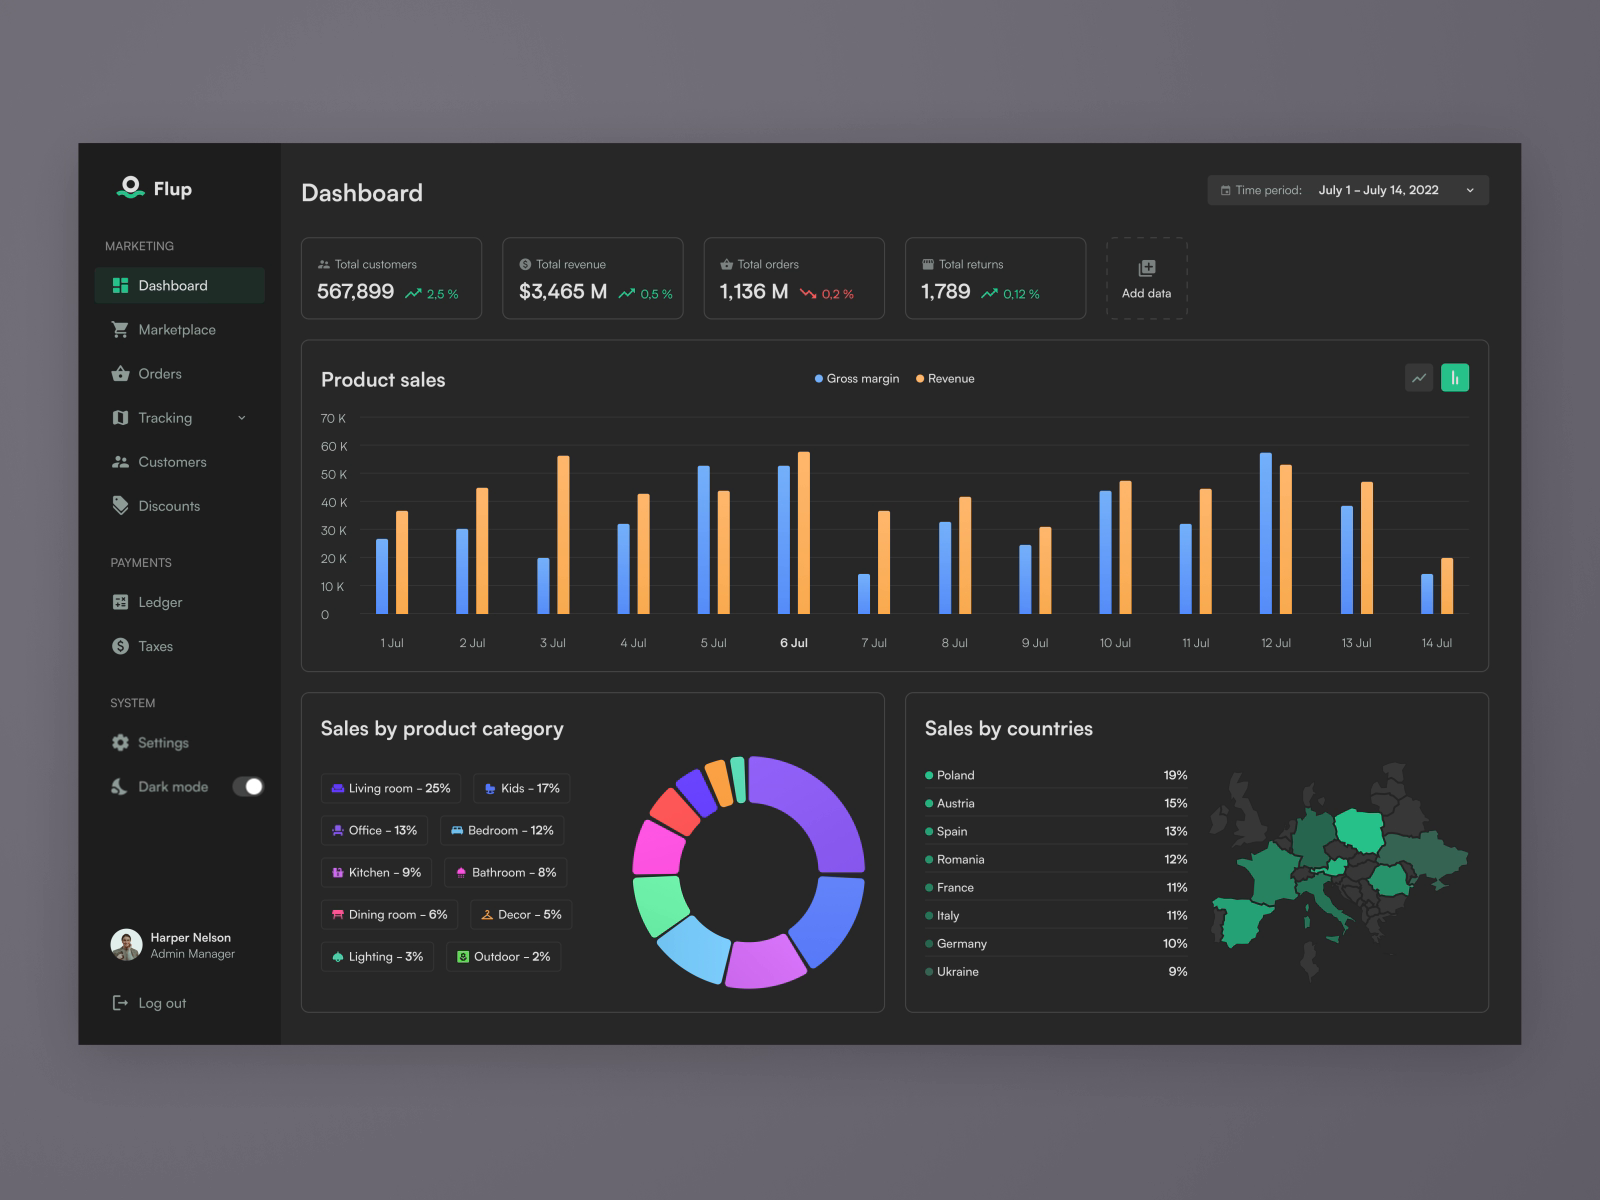This screenshot has height=1200, width=1600.
Task: Toggle the Gross margin legend item
Action: 855,379
